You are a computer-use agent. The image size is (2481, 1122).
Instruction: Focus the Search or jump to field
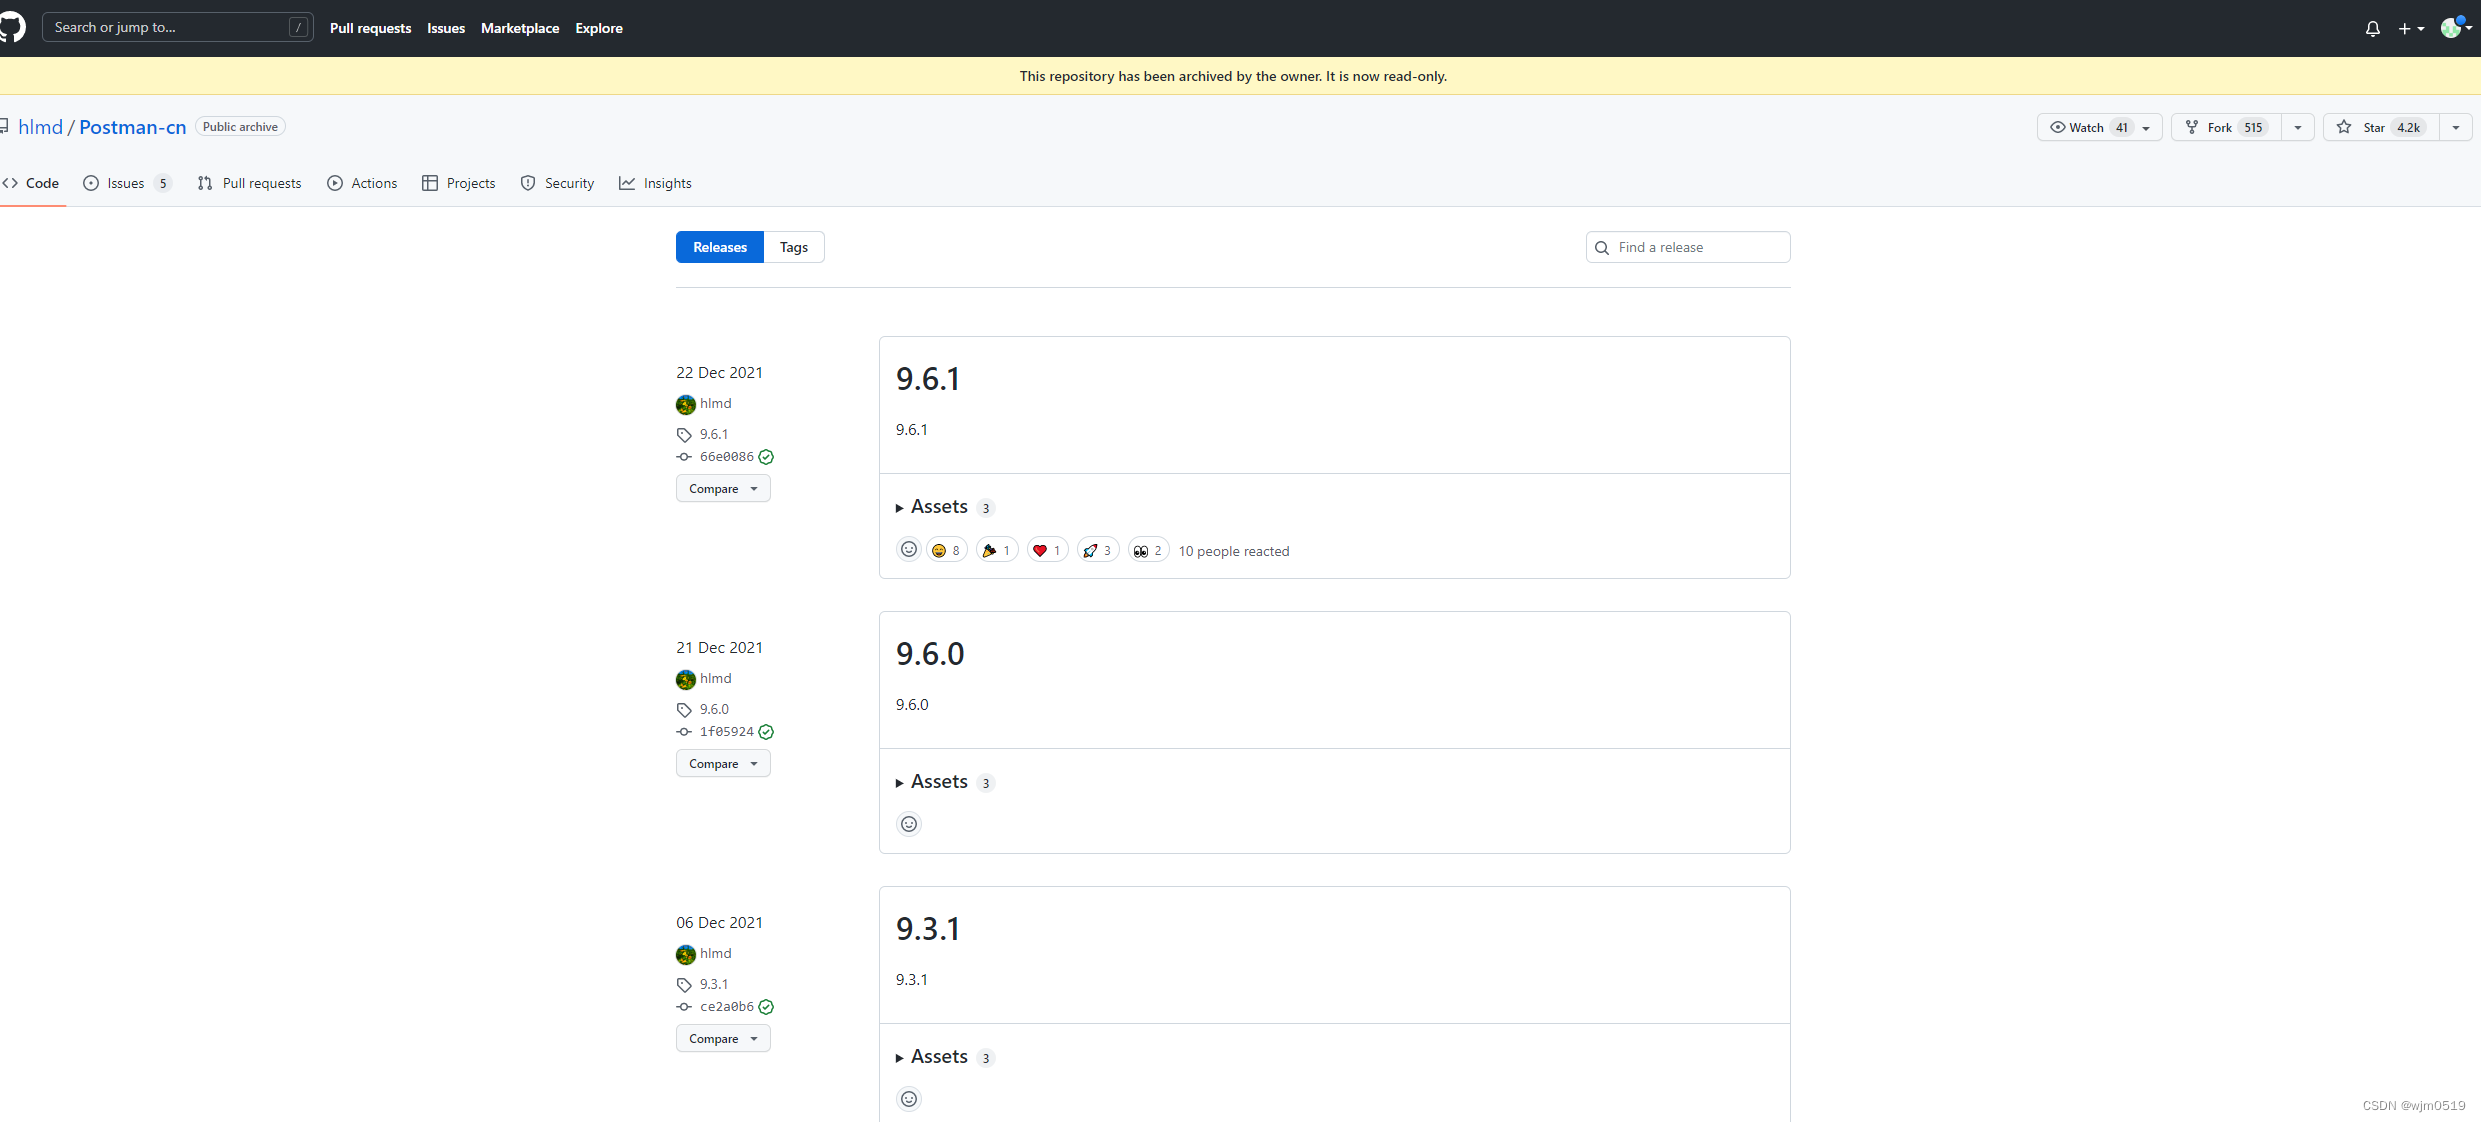178,27
